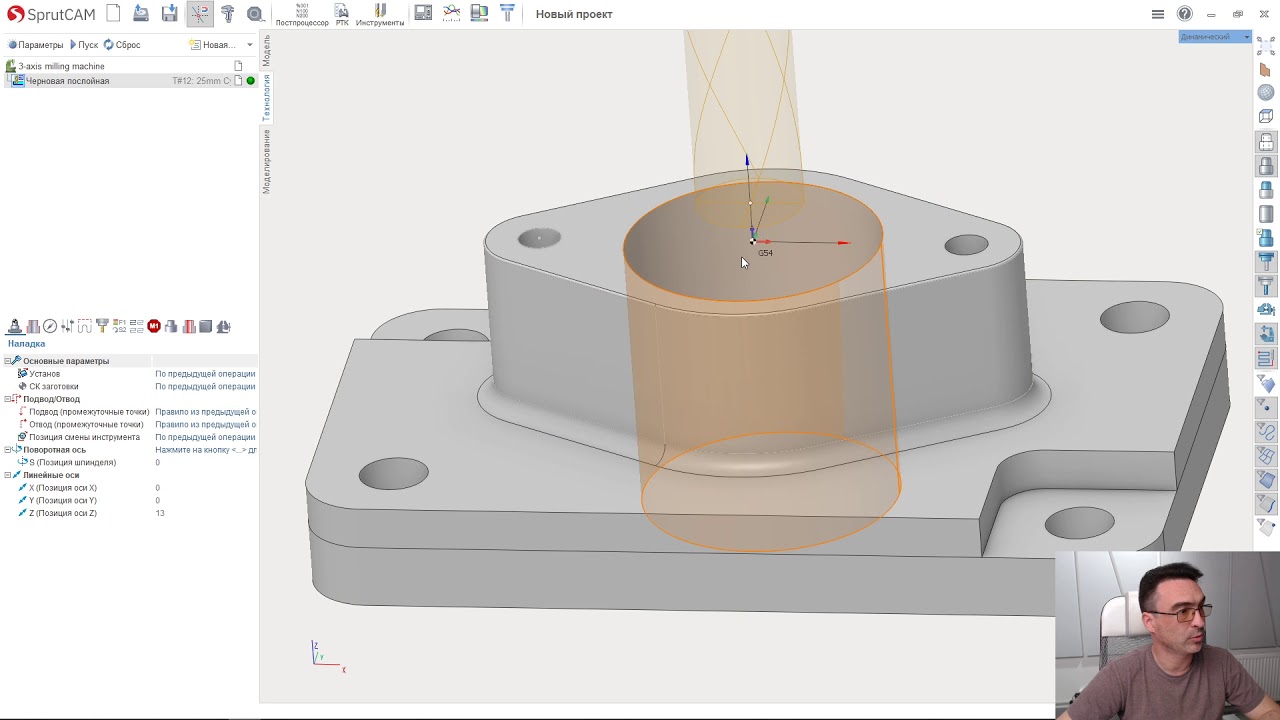The height and width of the screenshot is (720, 1280).
Task: Open the workpiece tab with red-gray part
Action: pos(33,326)
